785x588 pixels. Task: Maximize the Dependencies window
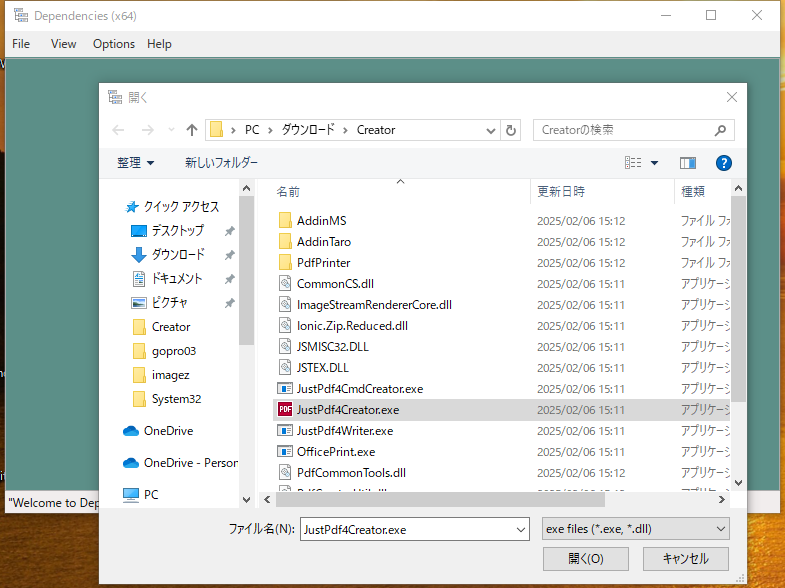pyautogui.click(x=711, y=16)
